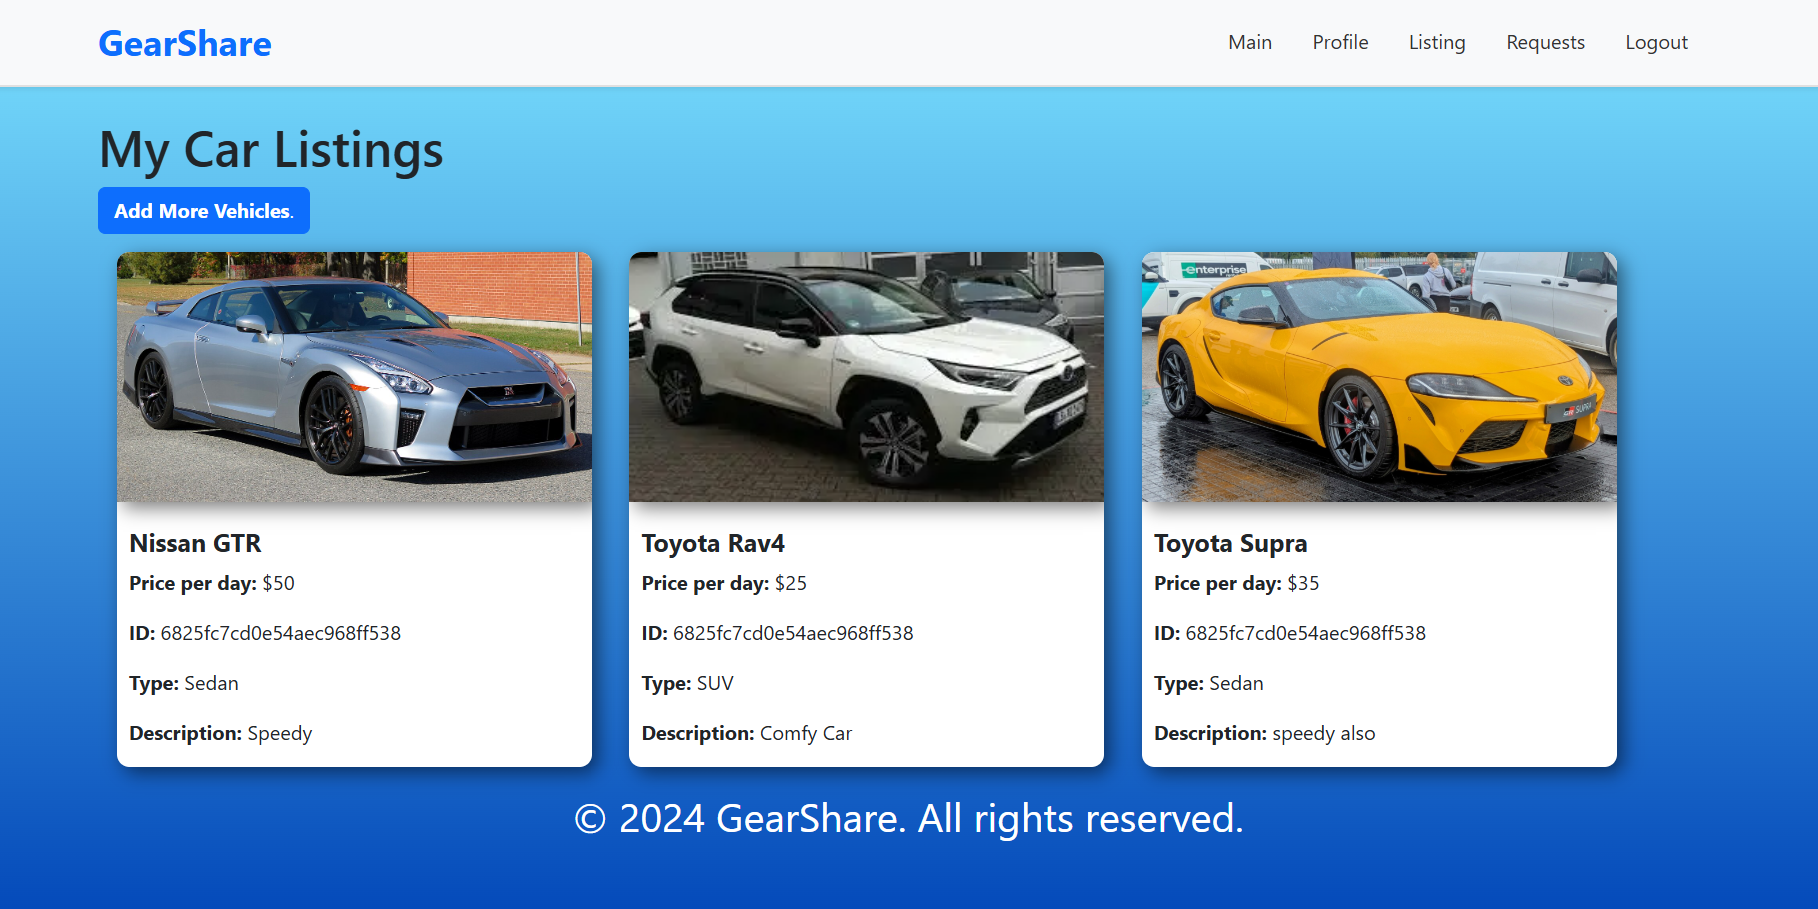Click the $50 price per day text

(x=212, y=583)
